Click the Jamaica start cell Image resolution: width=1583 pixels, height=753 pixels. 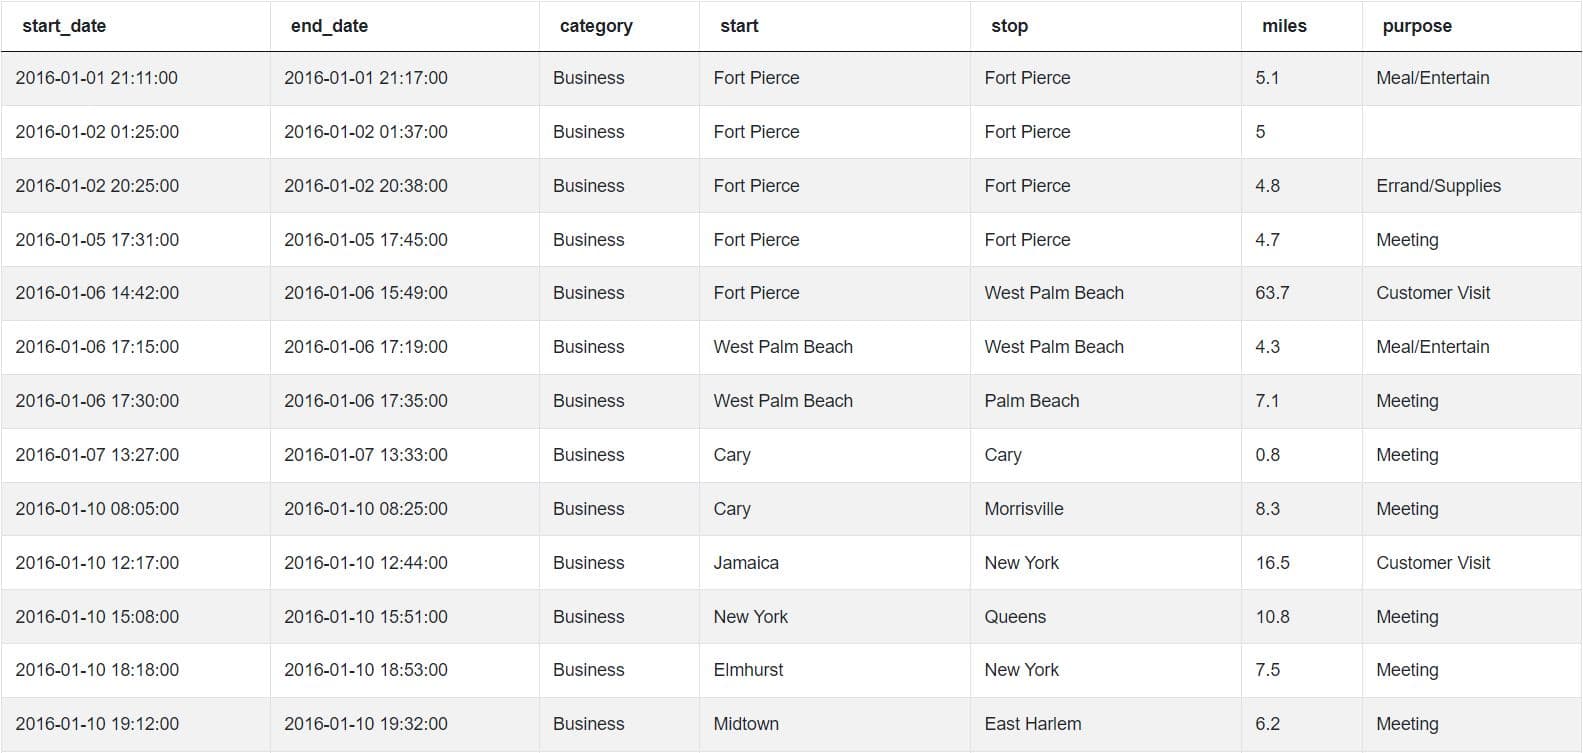[746, 563]
